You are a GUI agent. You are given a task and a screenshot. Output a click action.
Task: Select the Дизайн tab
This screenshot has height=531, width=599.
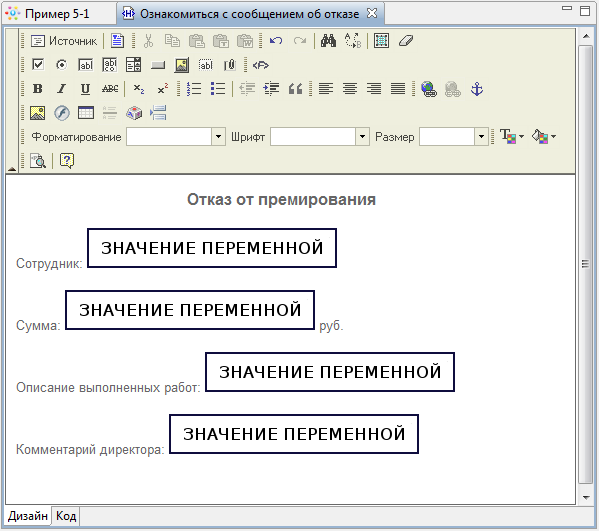click(28, 516)
